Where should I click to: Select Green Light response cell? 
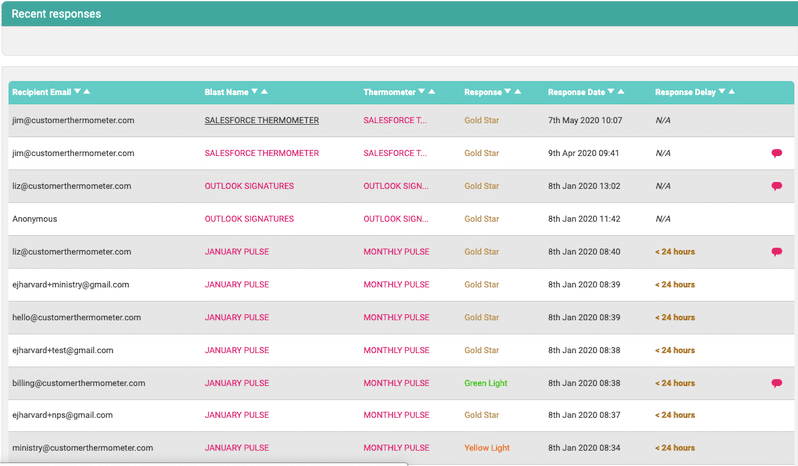click(x=486, y=383)
